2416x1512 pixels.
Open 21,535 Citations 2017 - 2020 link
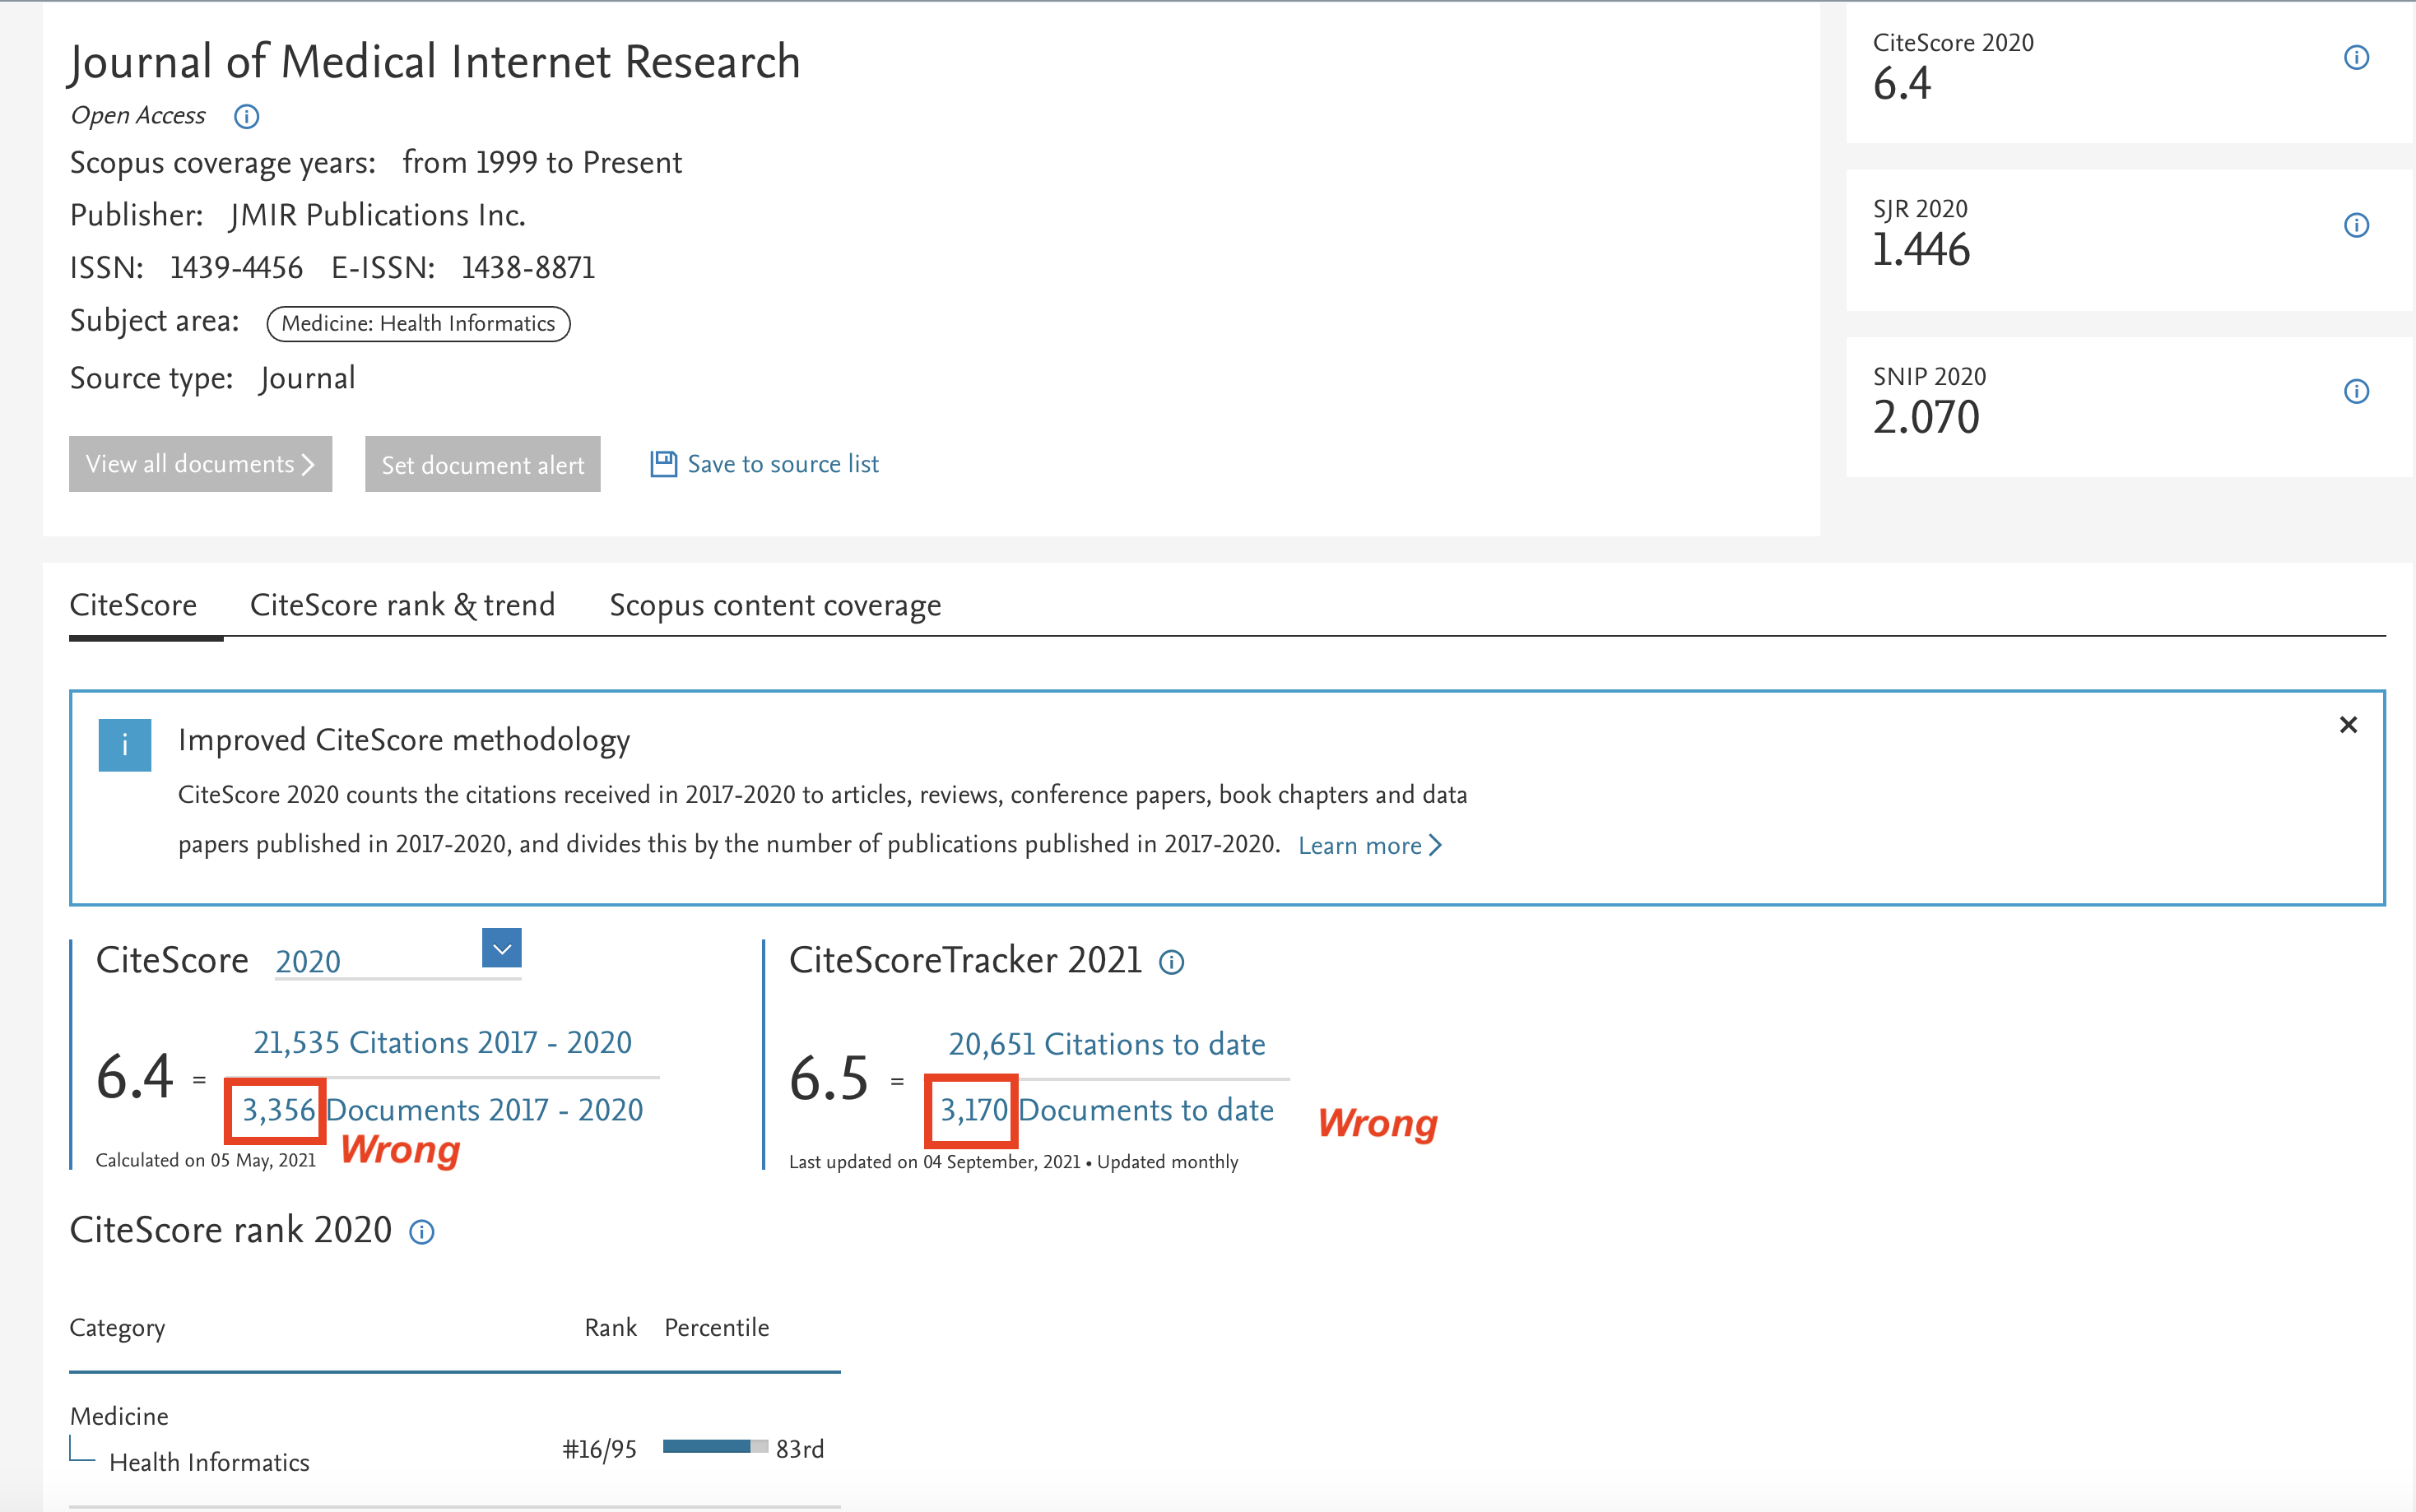click(442, 1043)
